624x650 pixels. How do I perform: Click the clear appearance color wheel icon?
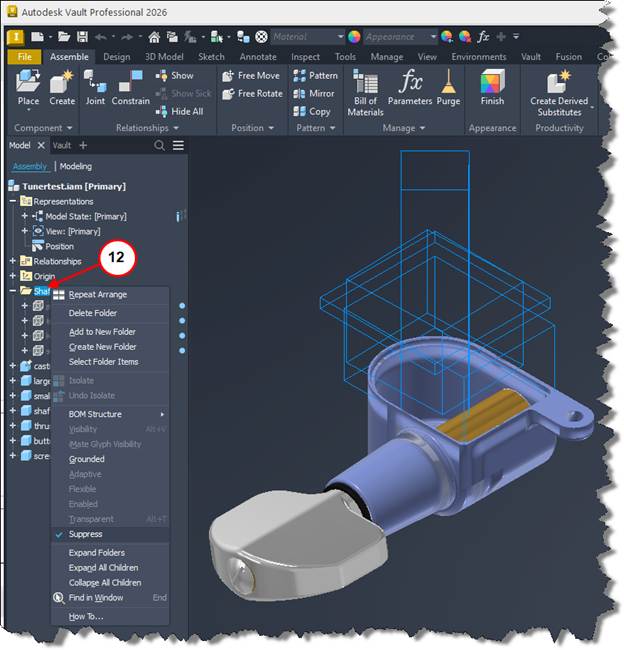click(465, 37)
